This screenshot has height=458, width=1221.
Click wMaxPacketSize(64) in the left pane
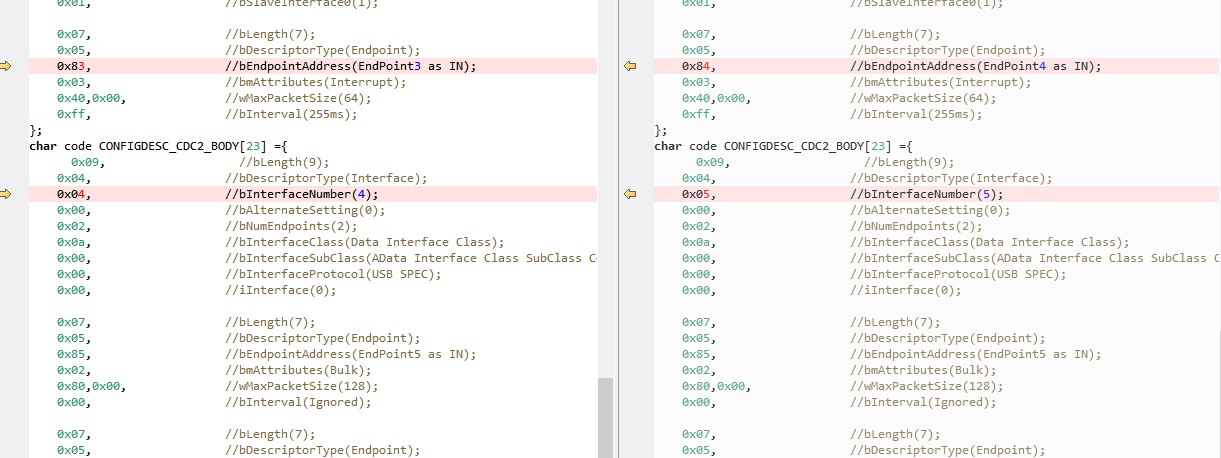(x=298, y=98)
